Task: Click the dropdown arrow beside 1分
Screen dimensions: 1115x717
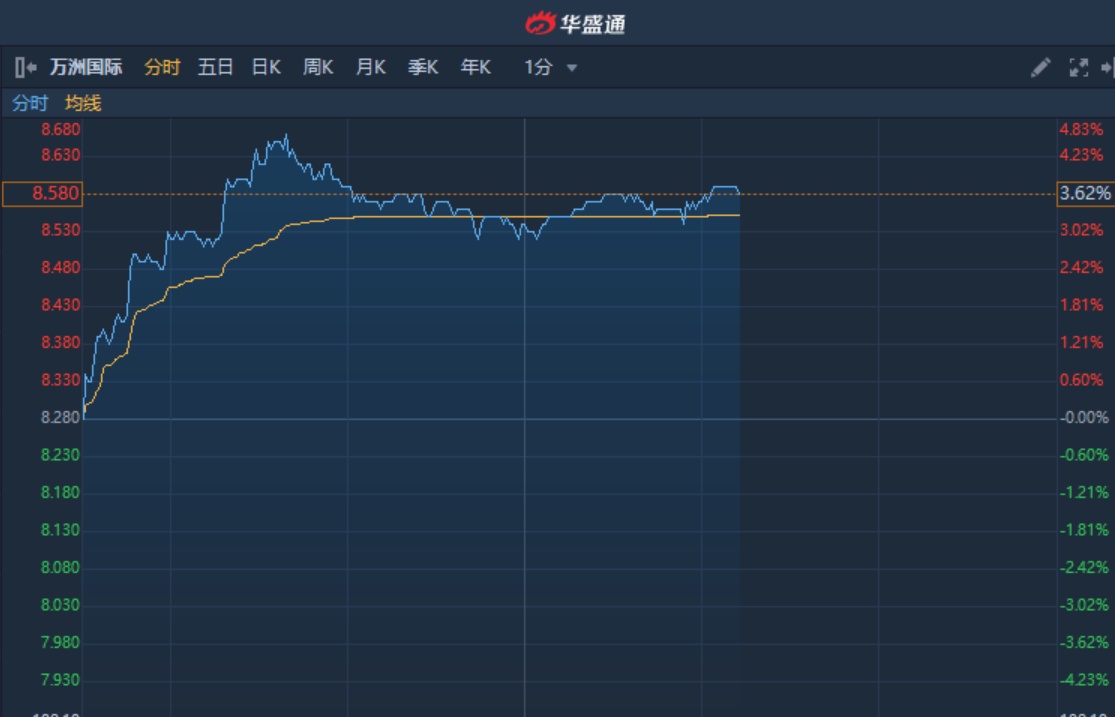Action: pyautogui.click(x=572, y=68)
